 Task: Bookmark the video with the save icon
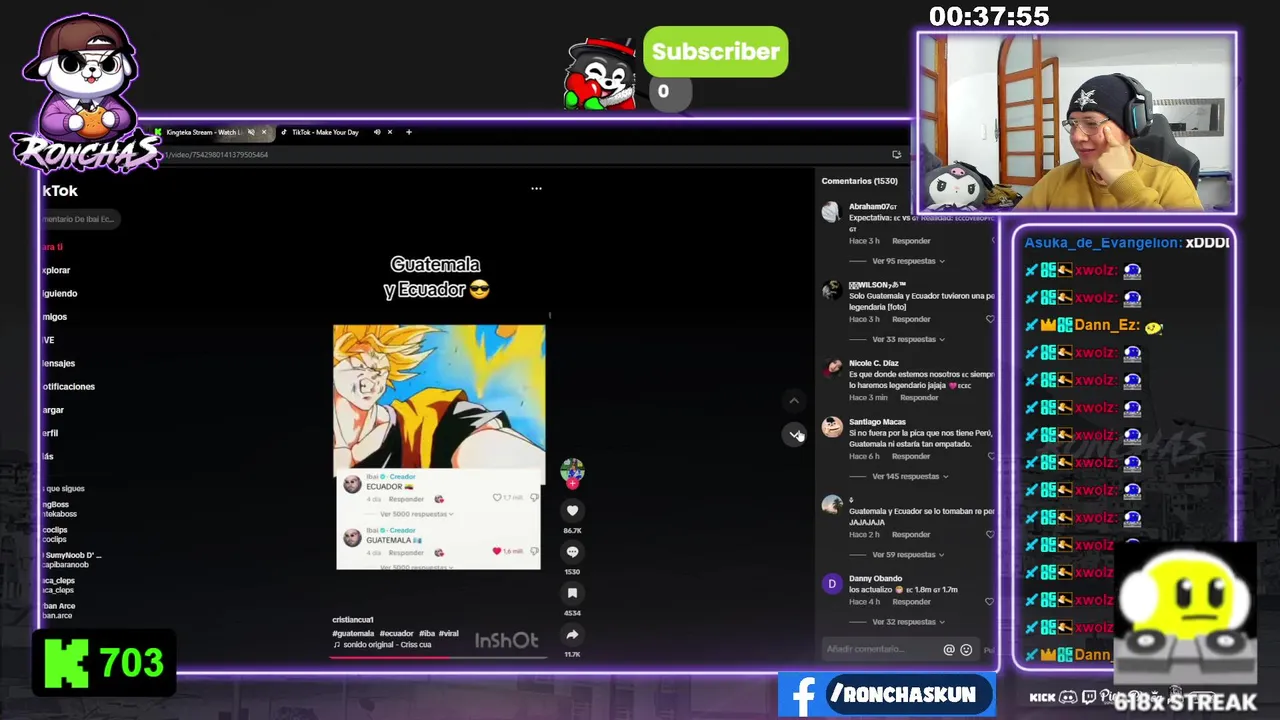572,594
